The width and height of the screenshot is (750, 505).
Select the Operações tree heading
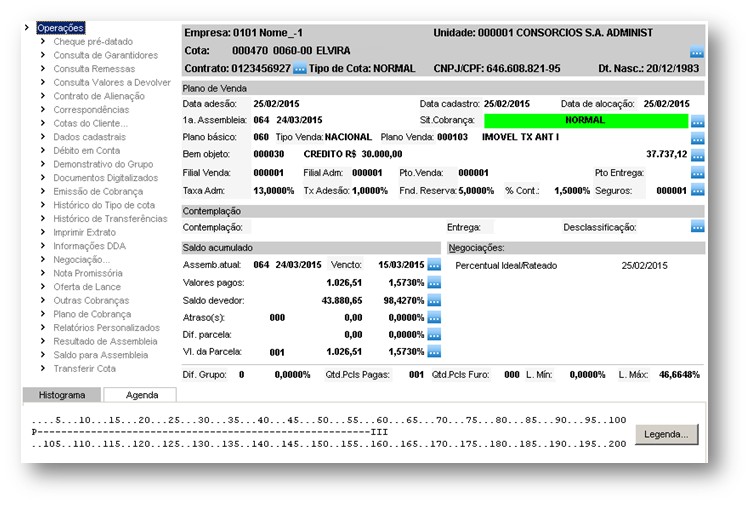click(60, 28)
